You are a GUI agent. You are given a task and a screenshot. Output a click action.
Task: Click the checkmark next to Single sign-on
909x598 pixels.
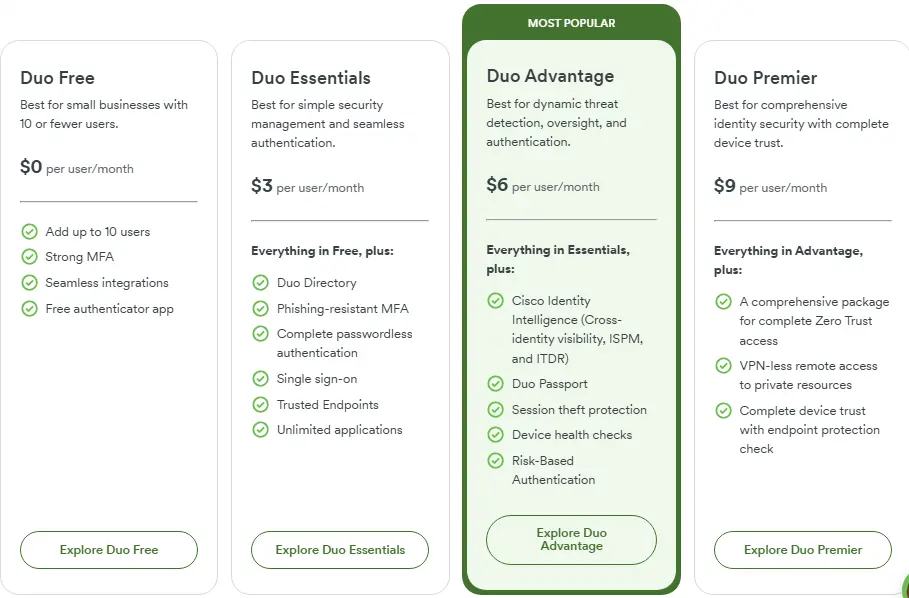coord(261,379)
